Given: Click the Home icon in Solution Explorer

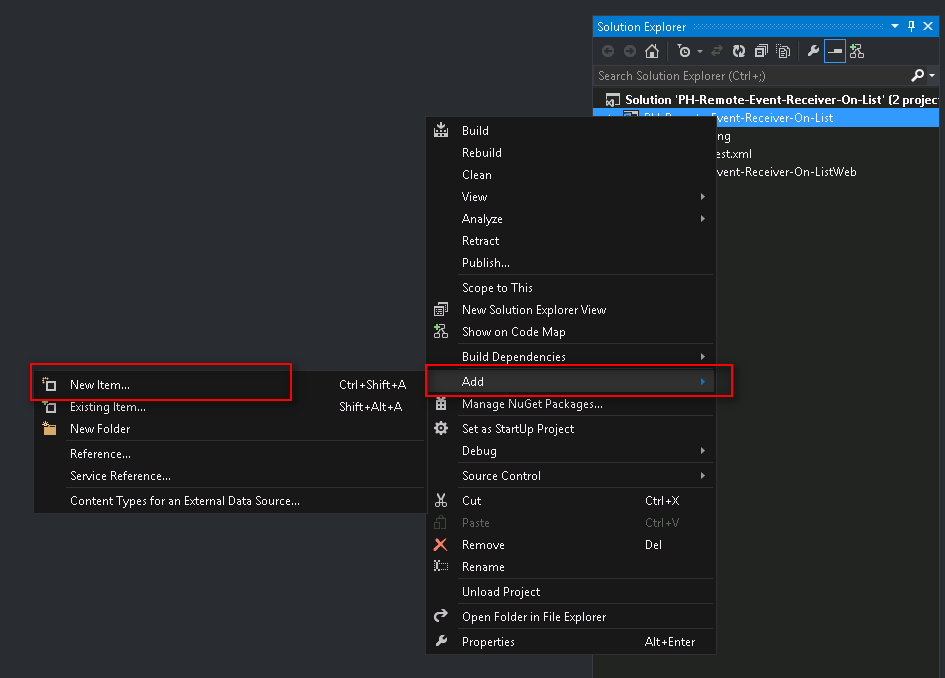Looking at the screenshot, I should click(x=652, y=51).
